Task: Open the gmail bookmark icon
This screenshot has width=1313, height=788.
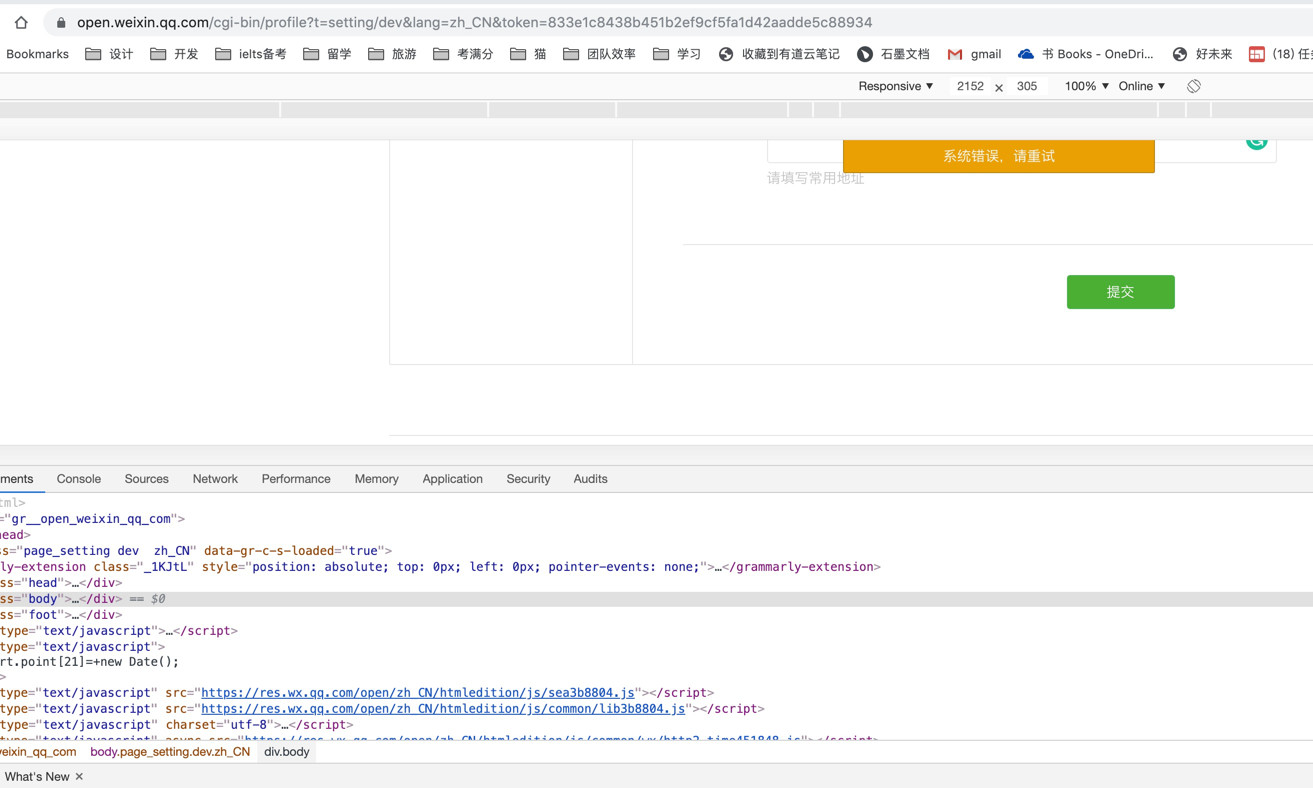Action: click(955, 54)
